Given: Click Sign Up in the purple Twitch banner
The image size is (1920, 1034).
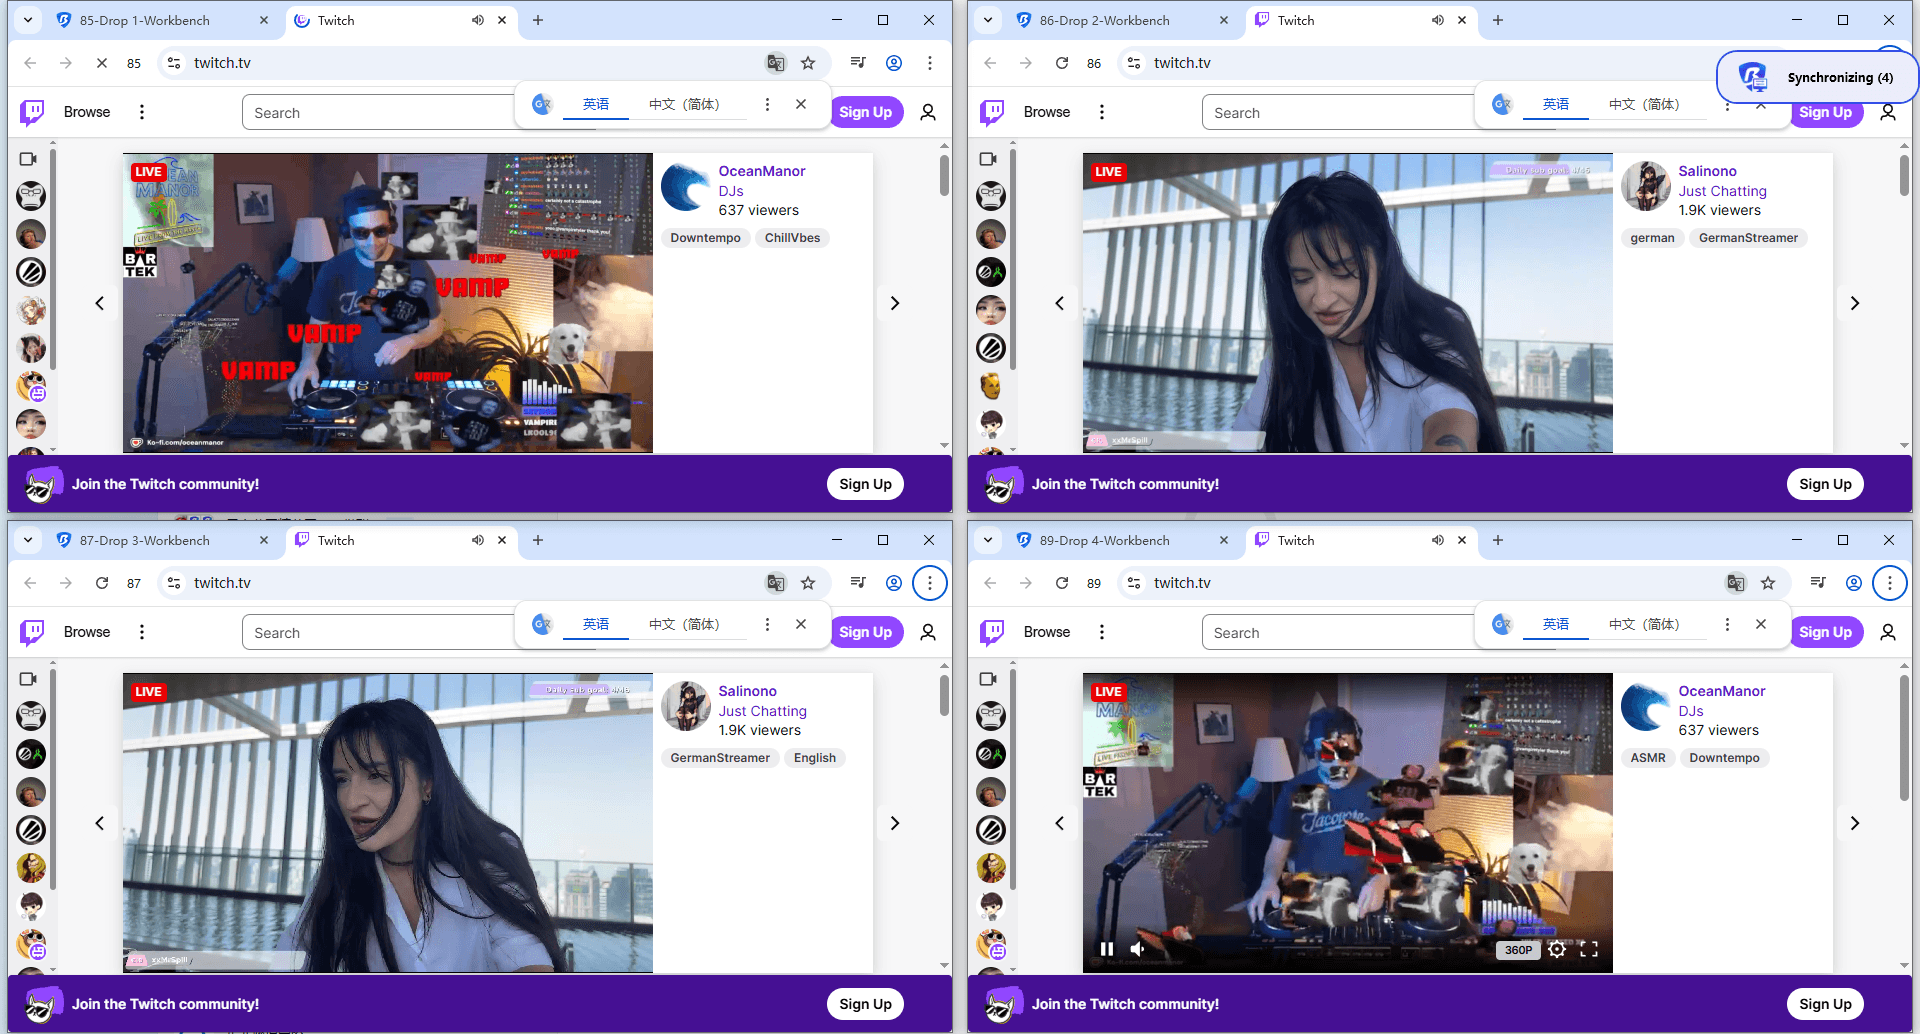Looking at the screenshot, I should [865, 483].
